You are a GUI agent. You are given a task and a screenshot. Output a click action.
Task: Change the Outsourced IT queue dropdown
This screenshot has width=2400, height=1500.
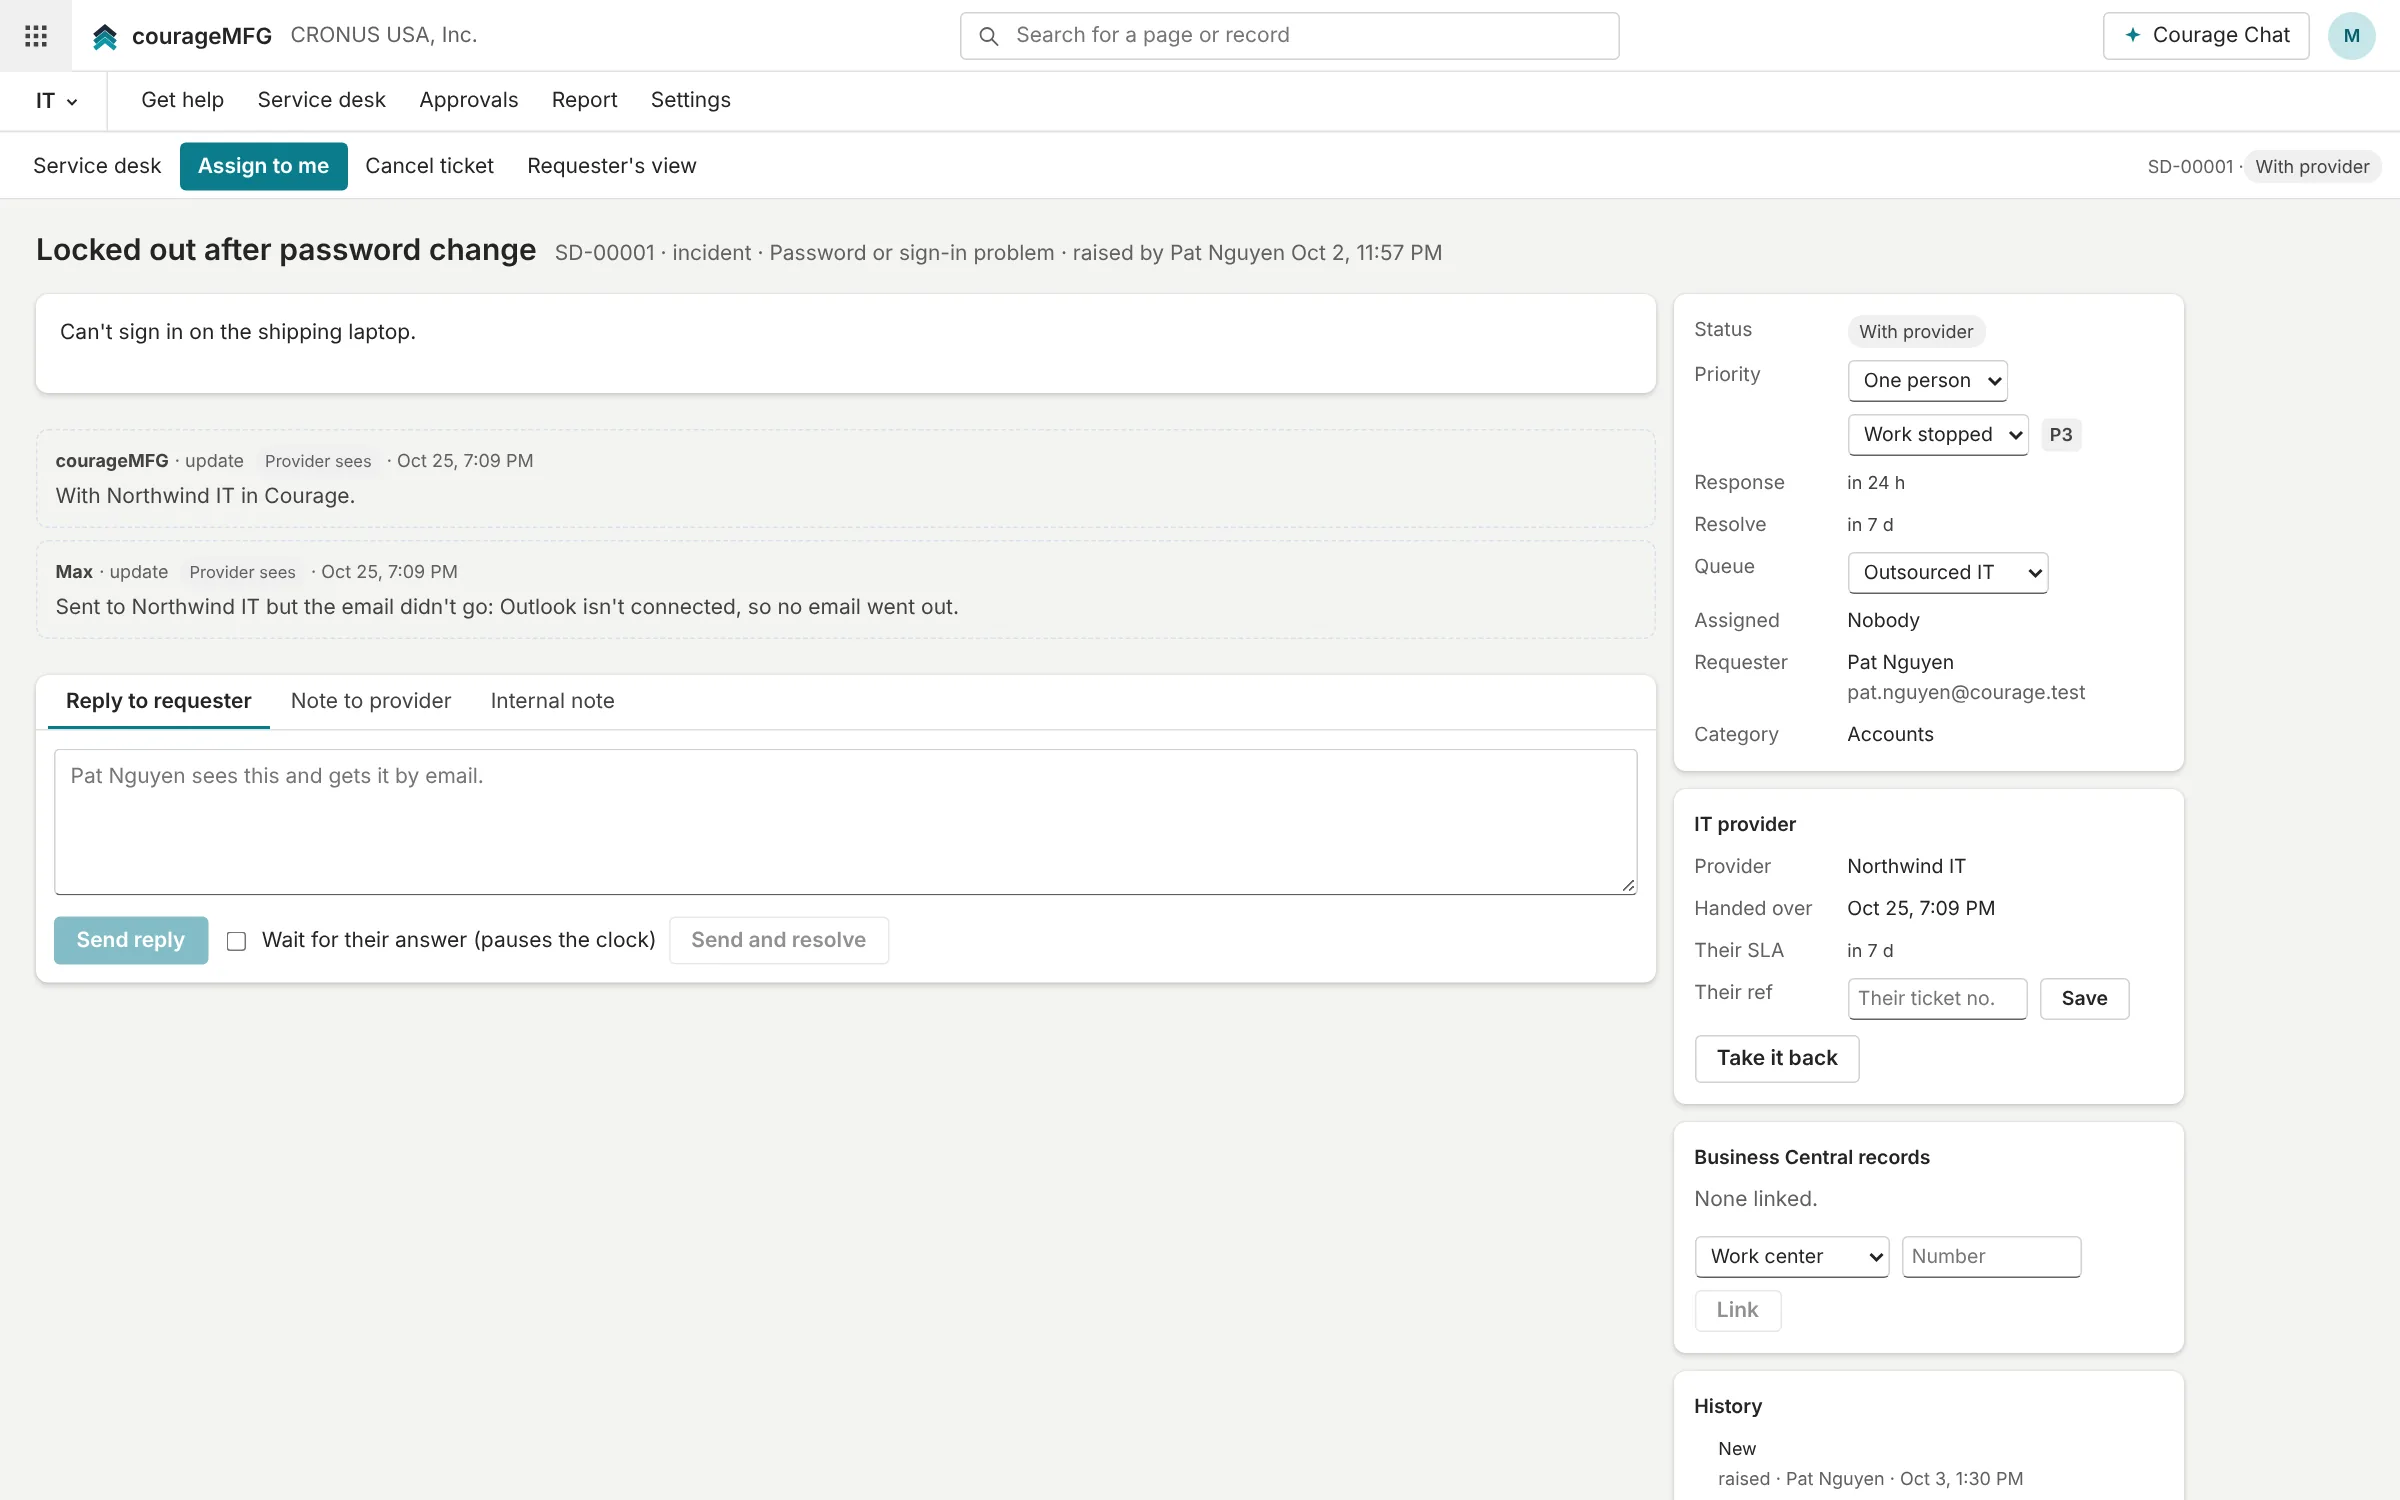pyautogui.click(x=1947, y=573)
